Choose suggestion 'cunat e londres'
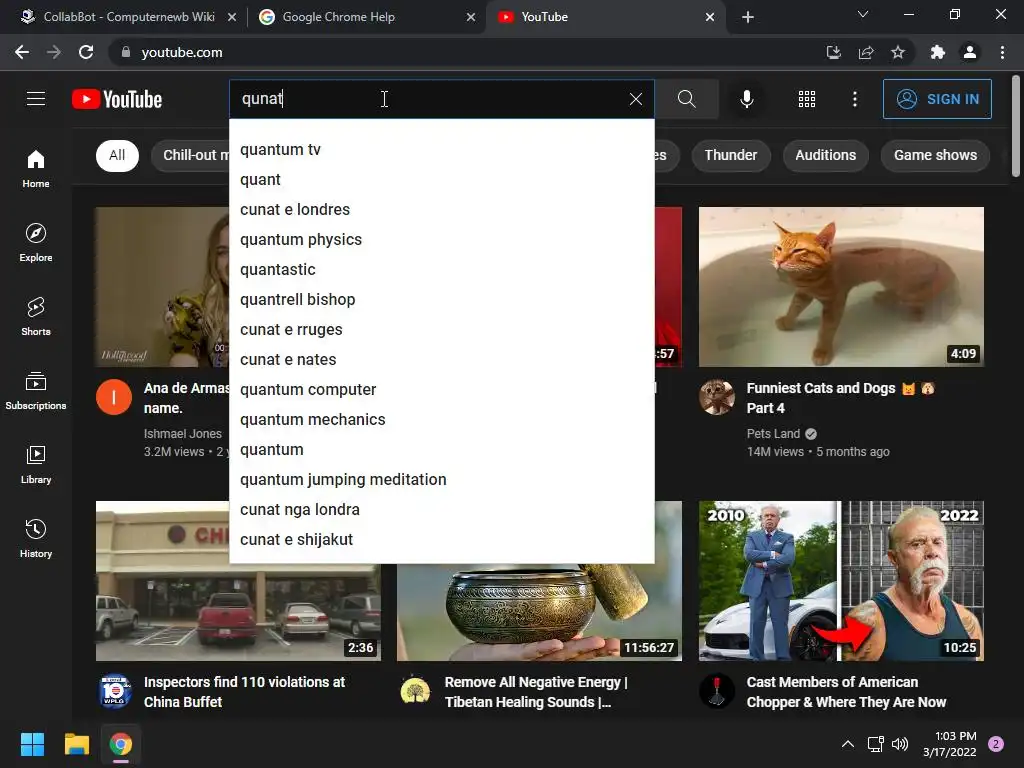 [x=441, y=210]
